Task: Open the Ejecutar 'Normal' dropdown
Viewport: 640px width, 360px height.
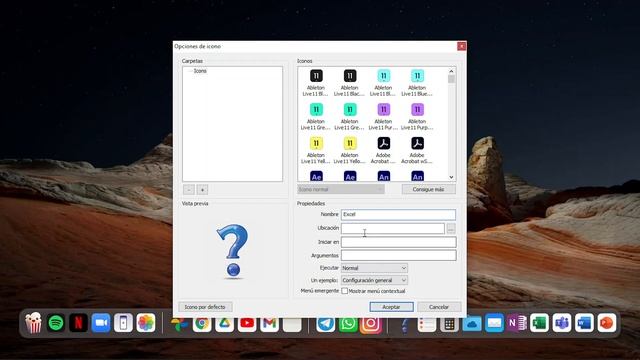Action: (374, 268)
